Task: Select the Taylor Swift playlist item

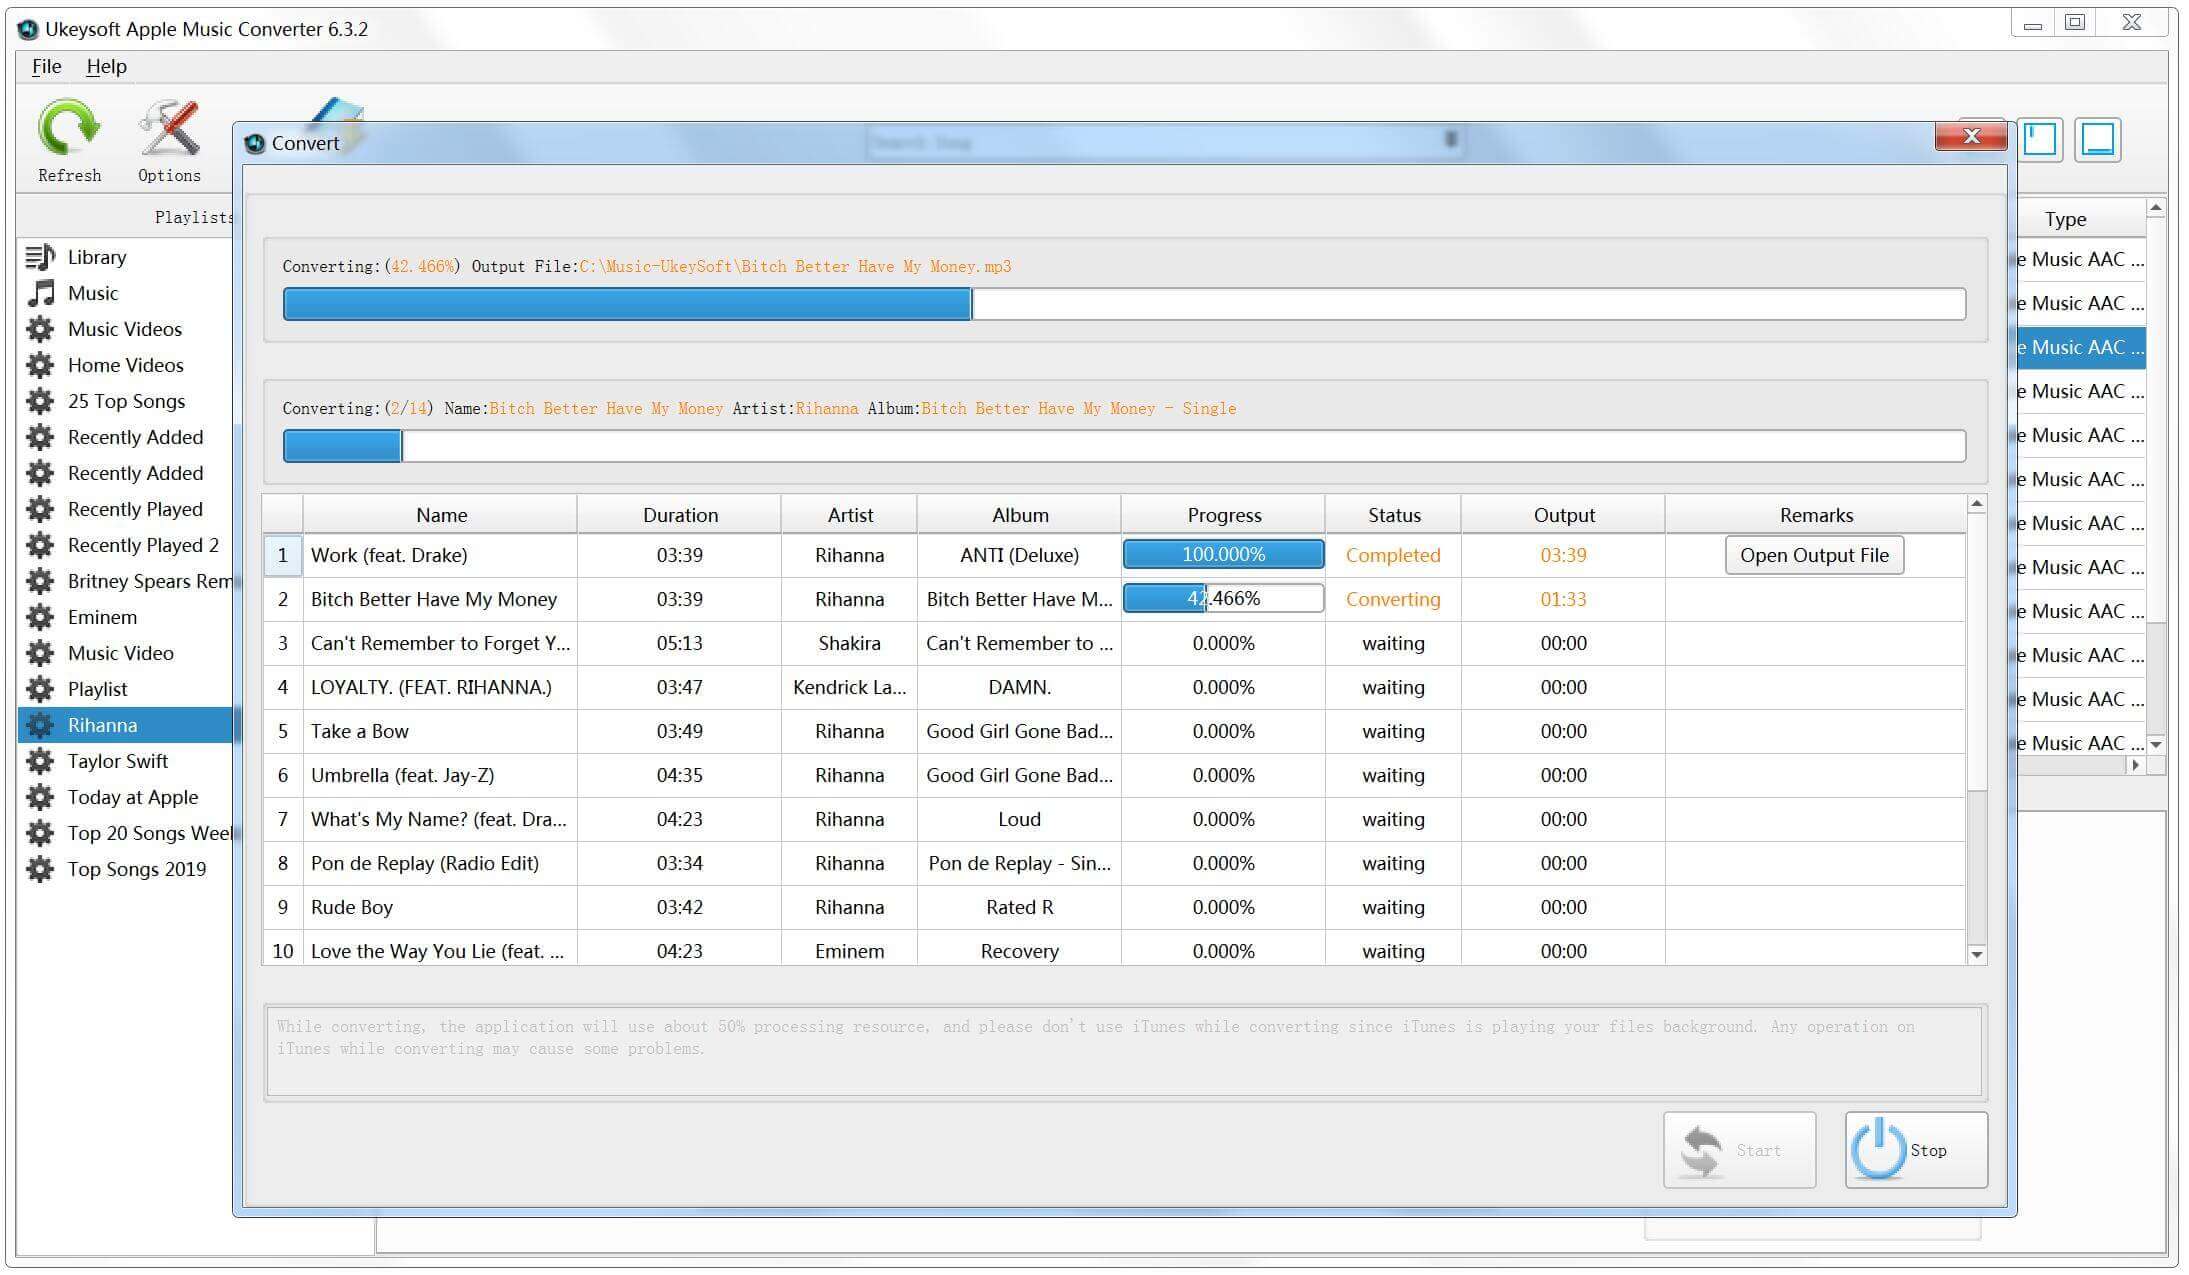Action: click(117, 759)
